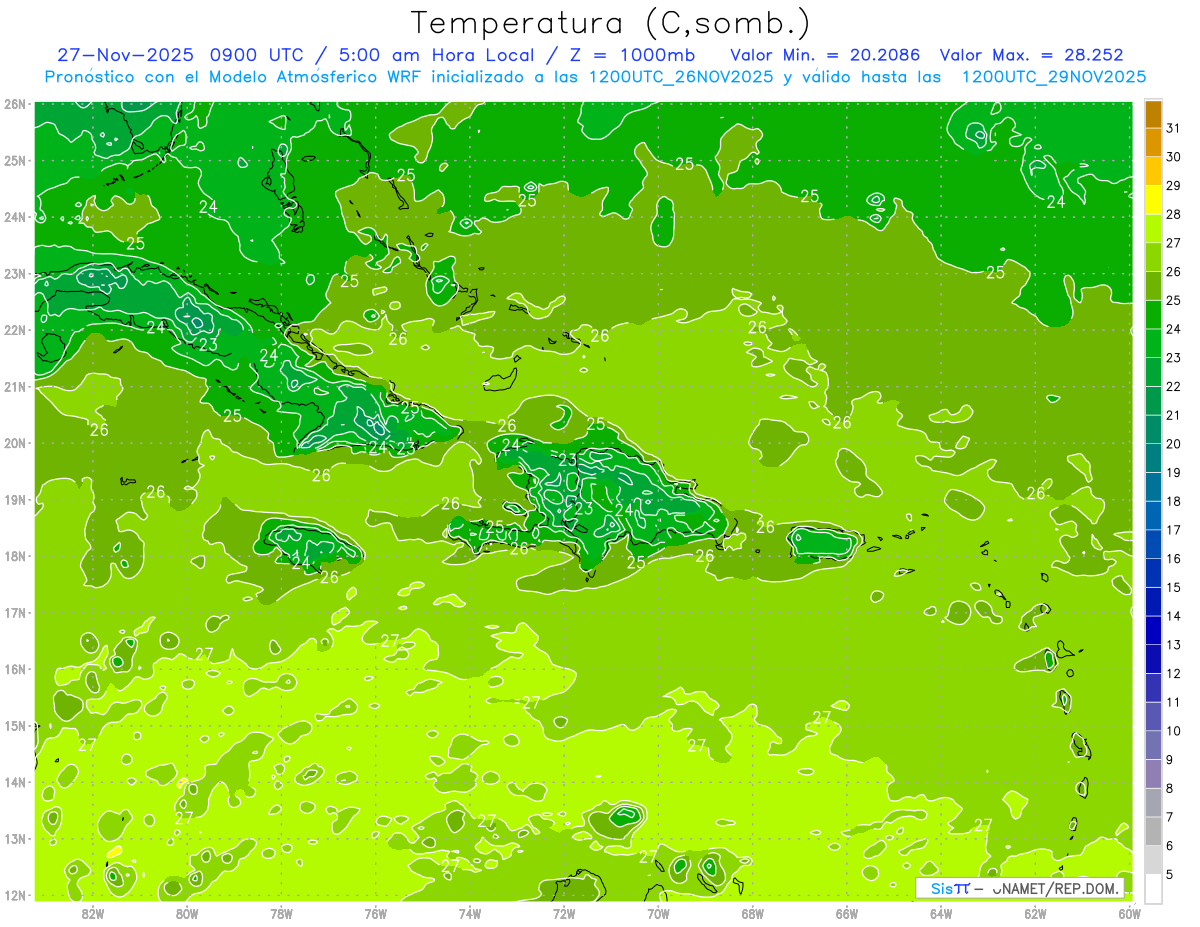1200x927 pixels.
Task: Click the '62W' longitude axis label
Action: [x=1035, y=913]
